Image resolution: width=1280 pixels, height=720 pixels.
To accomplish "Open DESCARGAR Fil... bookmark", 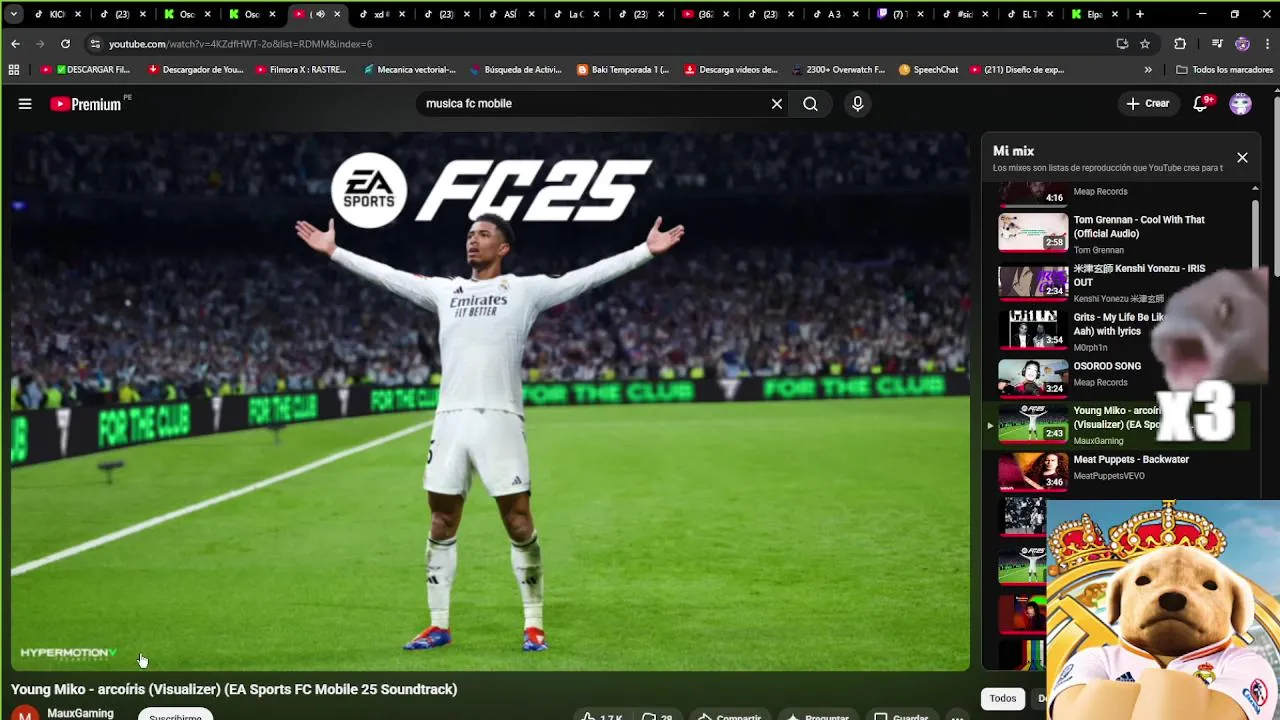I will click(x=86, y=70).
